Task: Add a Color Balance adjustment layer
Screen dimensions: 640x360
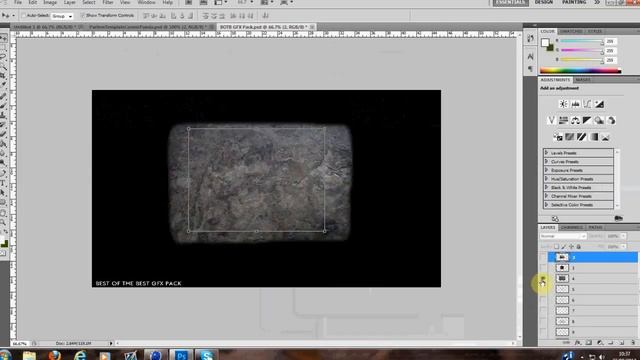Action: pyautogui.click(x=575, y=120)
